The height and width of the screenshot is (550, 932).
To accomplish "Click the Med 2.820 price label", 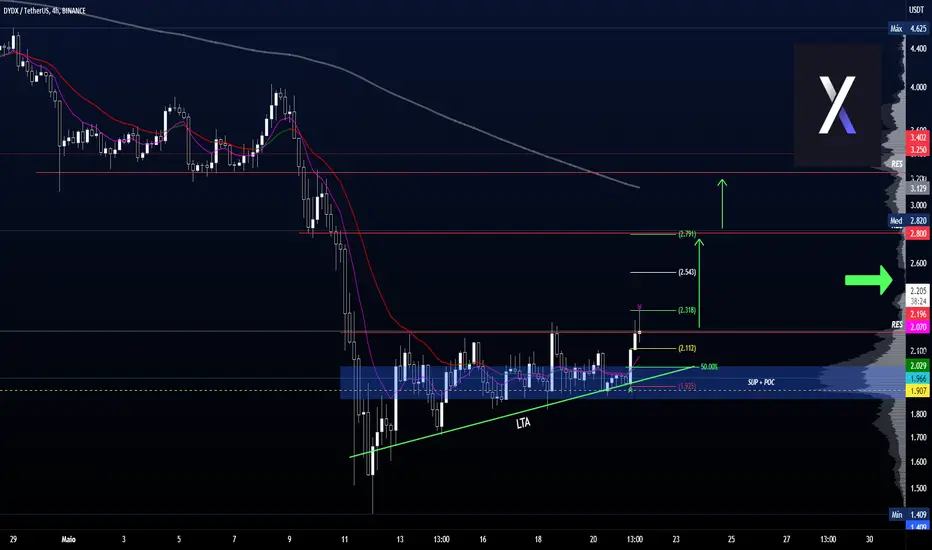I will (x=909, y=221).
